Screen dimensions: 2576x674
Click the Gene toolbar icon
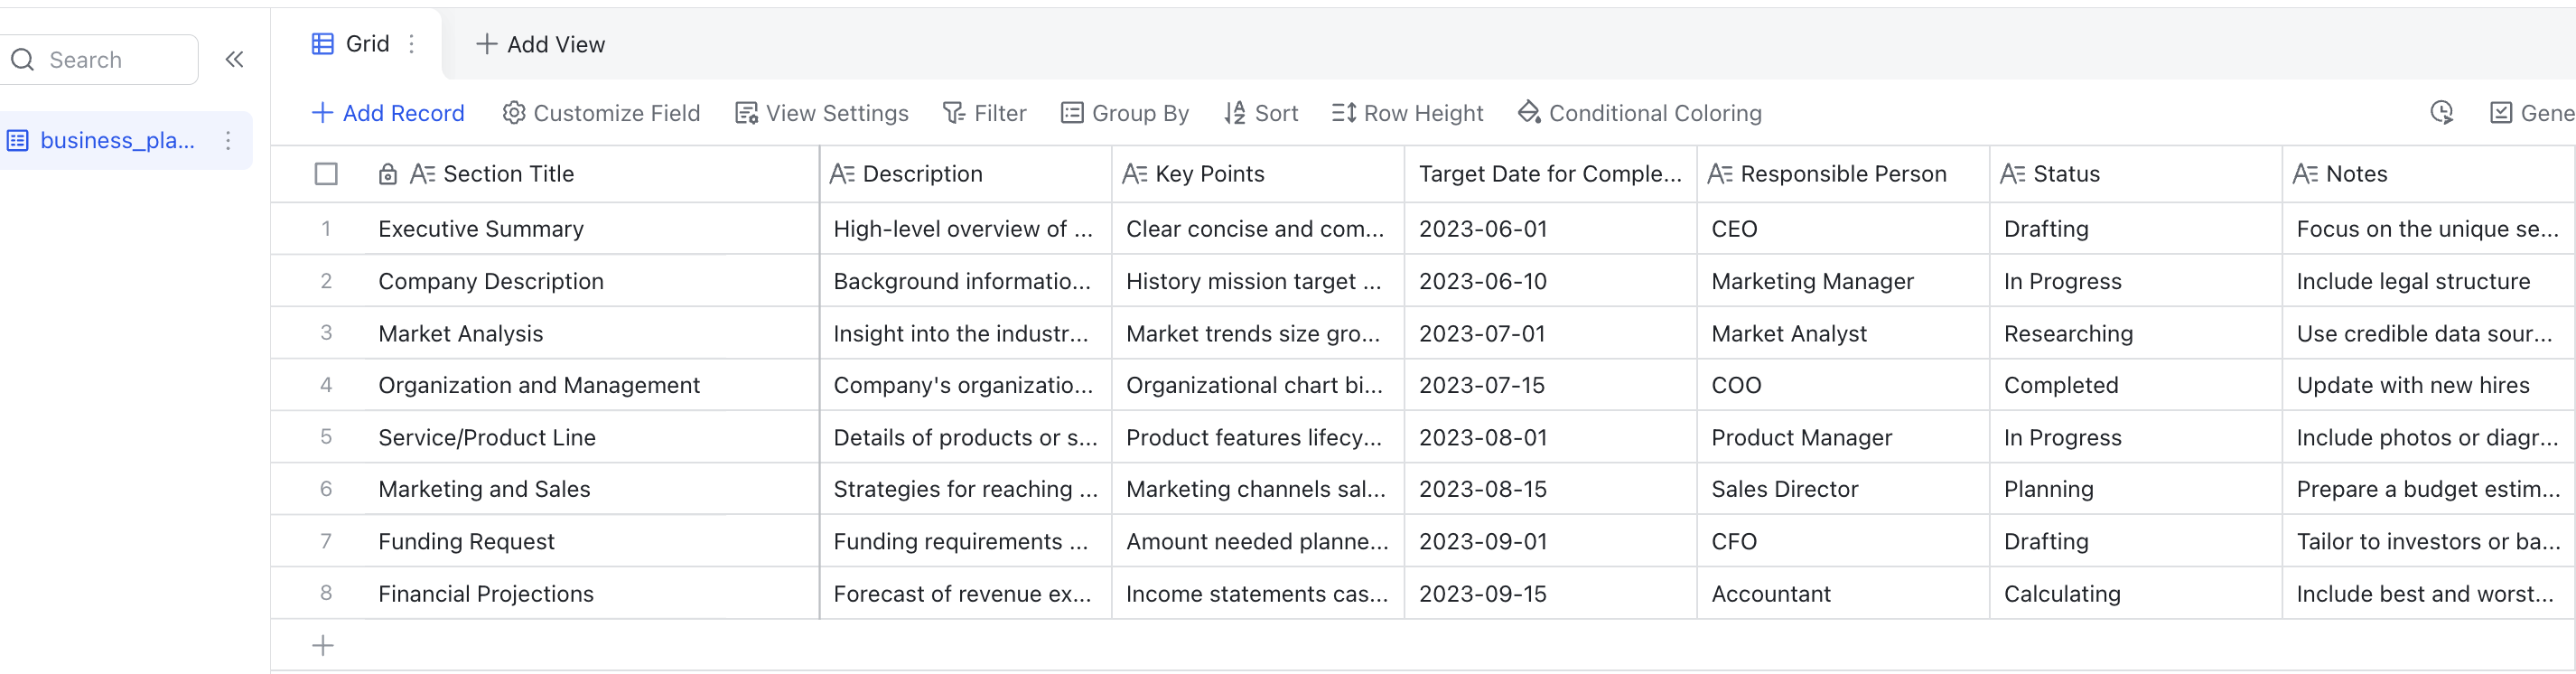coord(2500,113)
